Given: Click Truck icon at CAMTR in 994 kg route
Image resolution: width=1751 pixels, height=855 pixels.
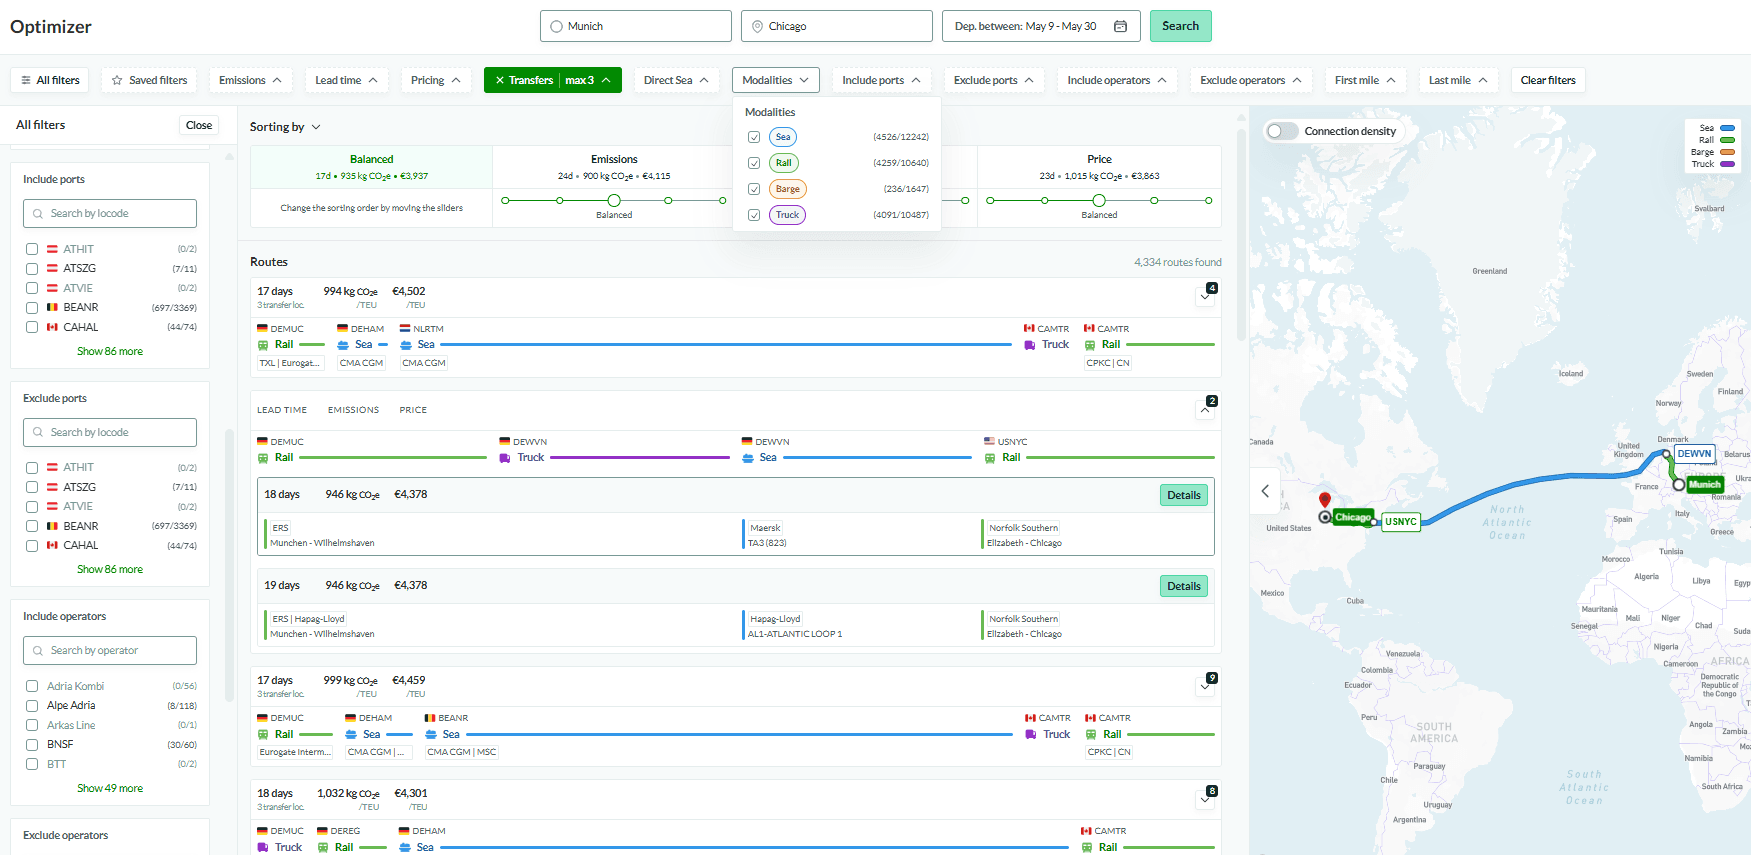Looking at the screenshot, I should (x=1030, y=345).
